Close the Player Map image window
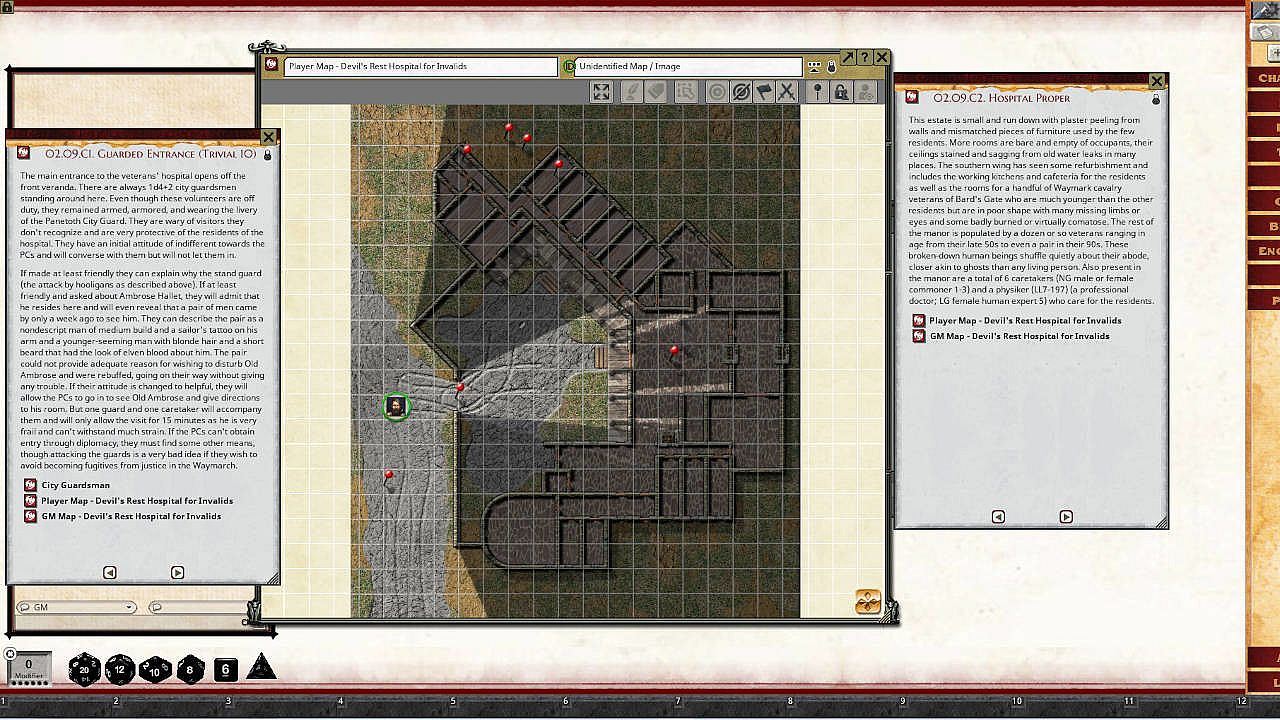This screenshot has height=720, width=1280. 882,58
